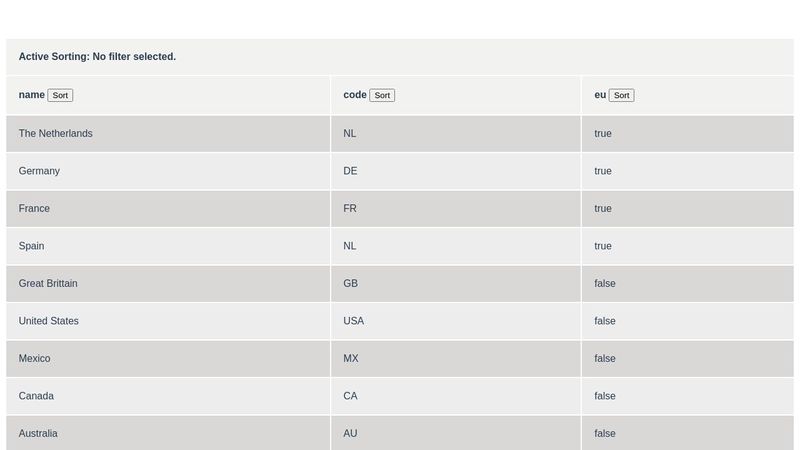Select the USA code cell
The image size is (800, 450).
click(354, 321)
